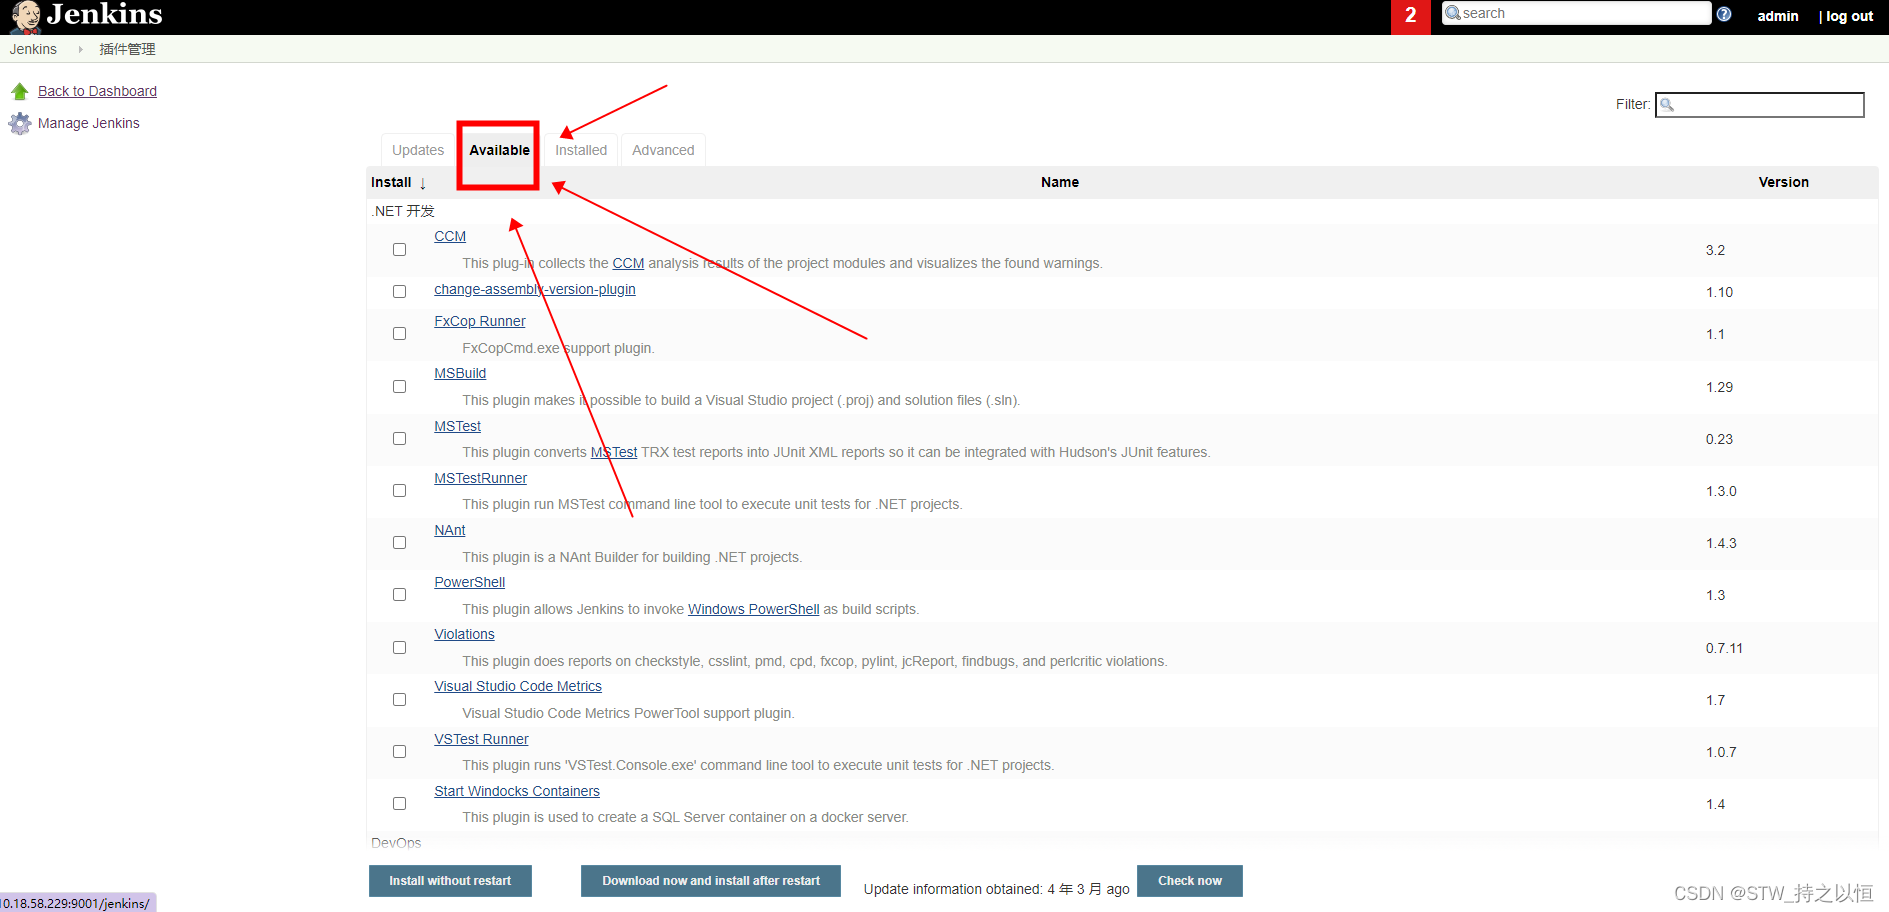Click the breadcrumb arrow after Jenkins

(79, 48)
